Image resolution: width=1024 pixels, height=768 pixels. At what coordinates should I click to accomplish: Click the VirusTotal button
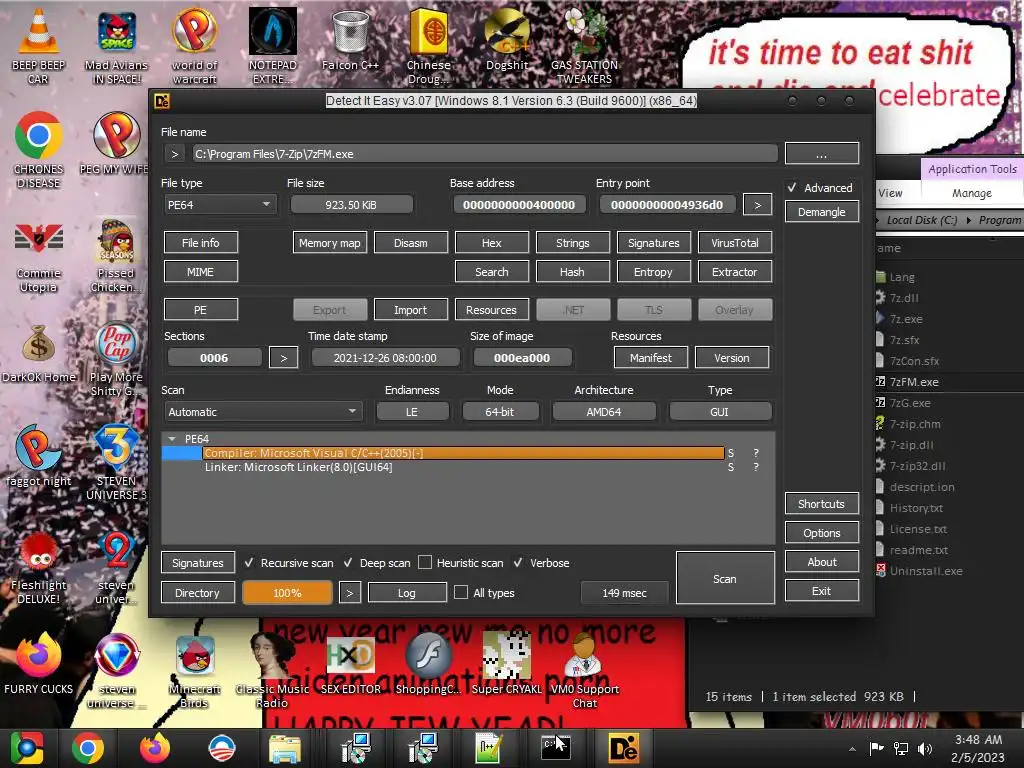click(x=735, y=243)
